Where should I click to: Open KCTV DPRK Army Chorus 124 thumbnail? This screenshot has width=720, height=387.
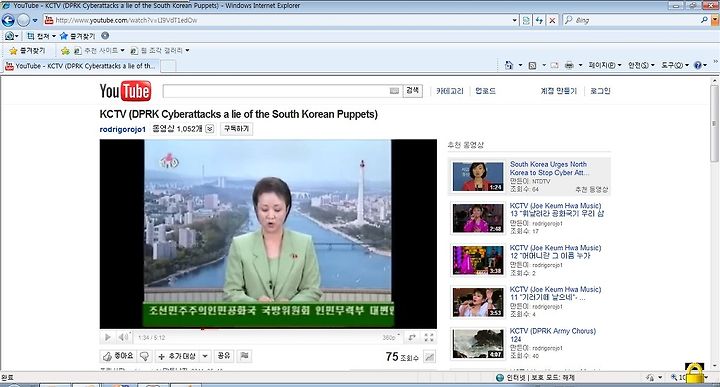478,343
